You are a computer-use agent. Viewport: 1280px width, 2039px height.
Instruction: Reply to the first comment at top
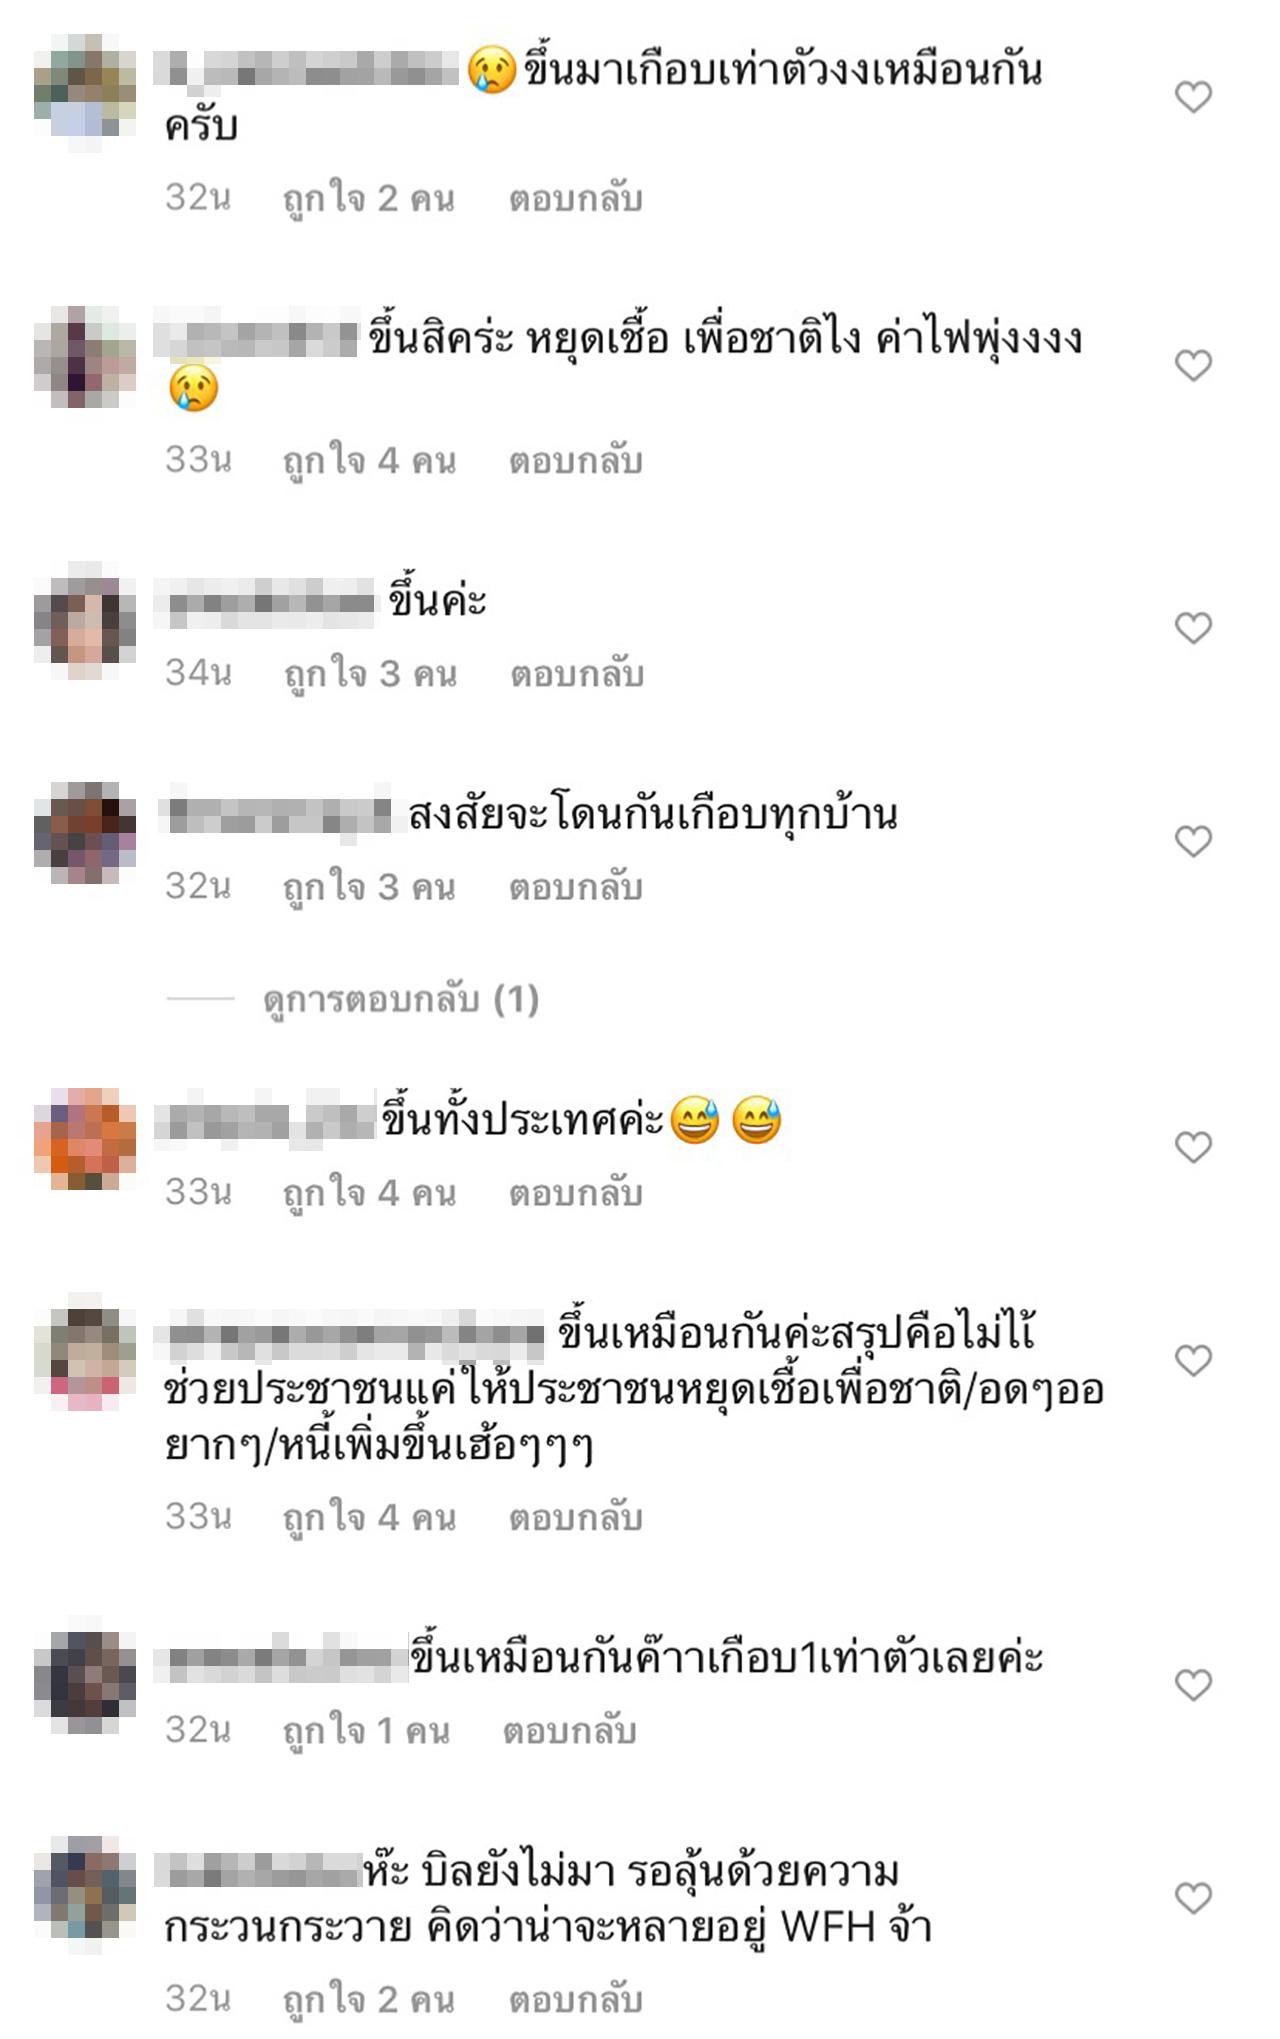[x=576, y=199]
